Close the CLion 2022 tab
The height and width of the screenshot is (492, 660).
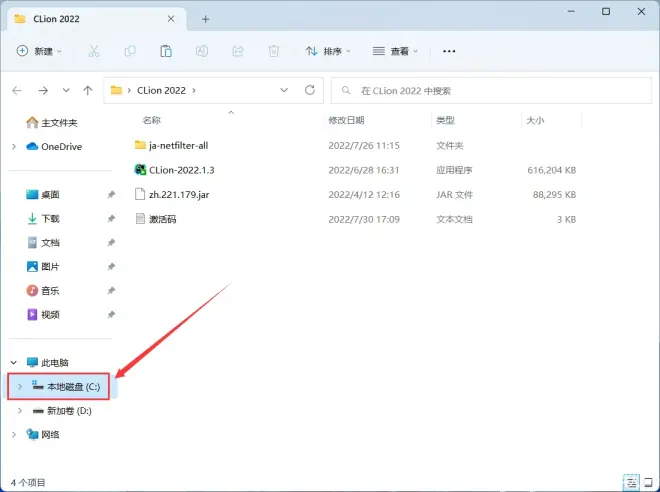[x=171, y=19]
